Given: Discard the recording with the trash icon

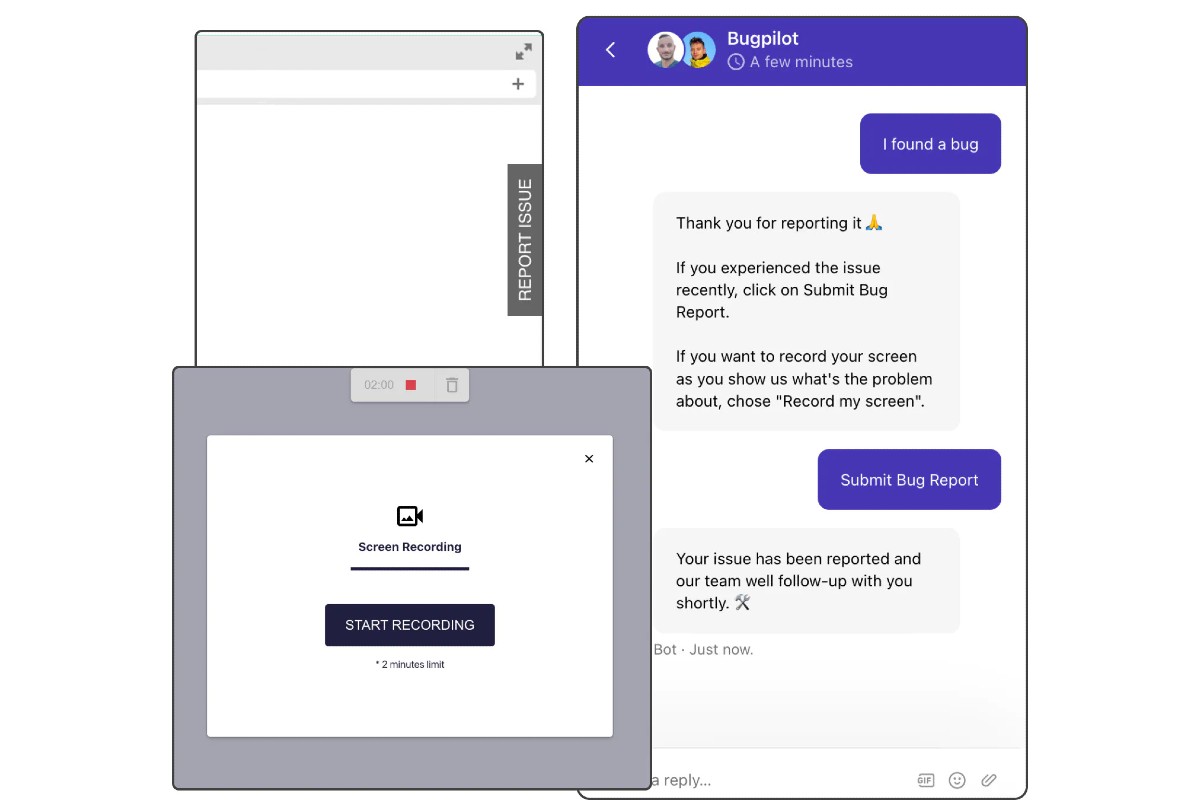Looking at the screenshot, I should coord(451,384).
